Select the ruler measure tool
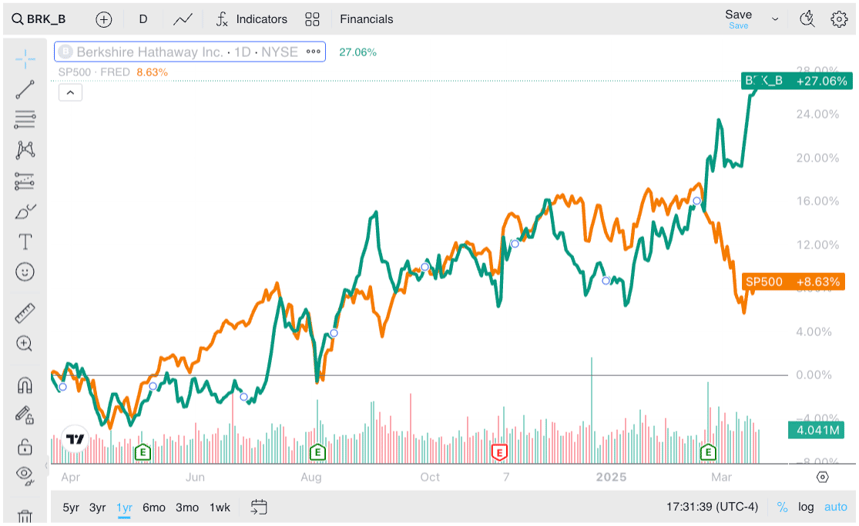The height and width of the screenshot is (526, 859). [x=25, y=313]
